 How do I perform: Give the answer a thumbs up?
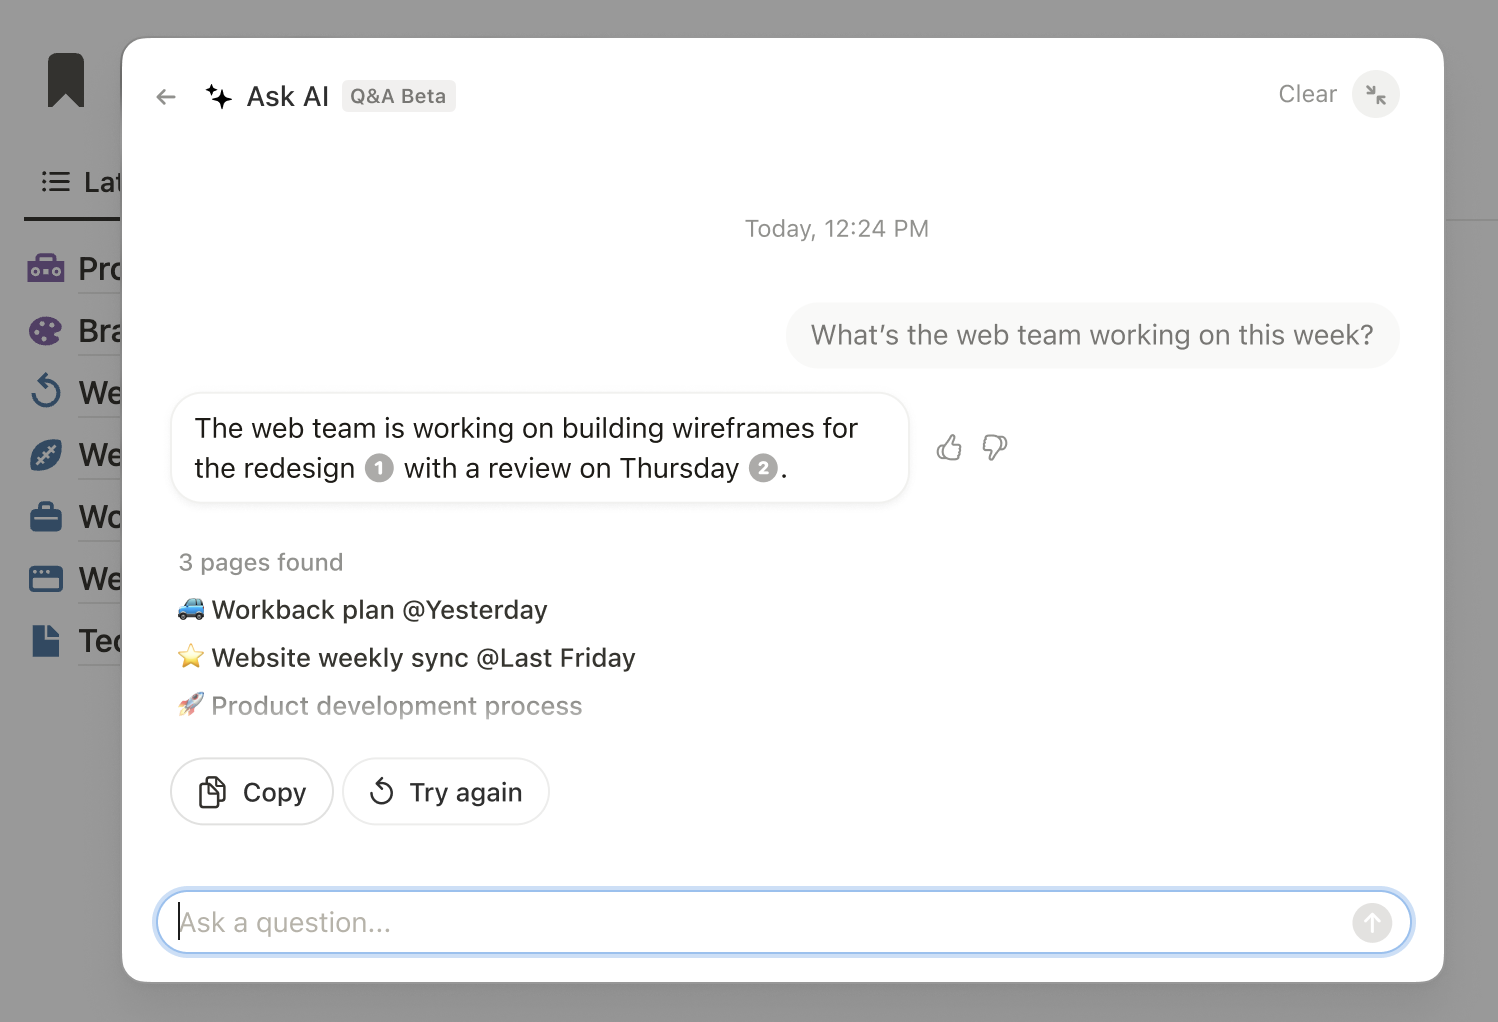pyautogui.click(x=949, y=447)
